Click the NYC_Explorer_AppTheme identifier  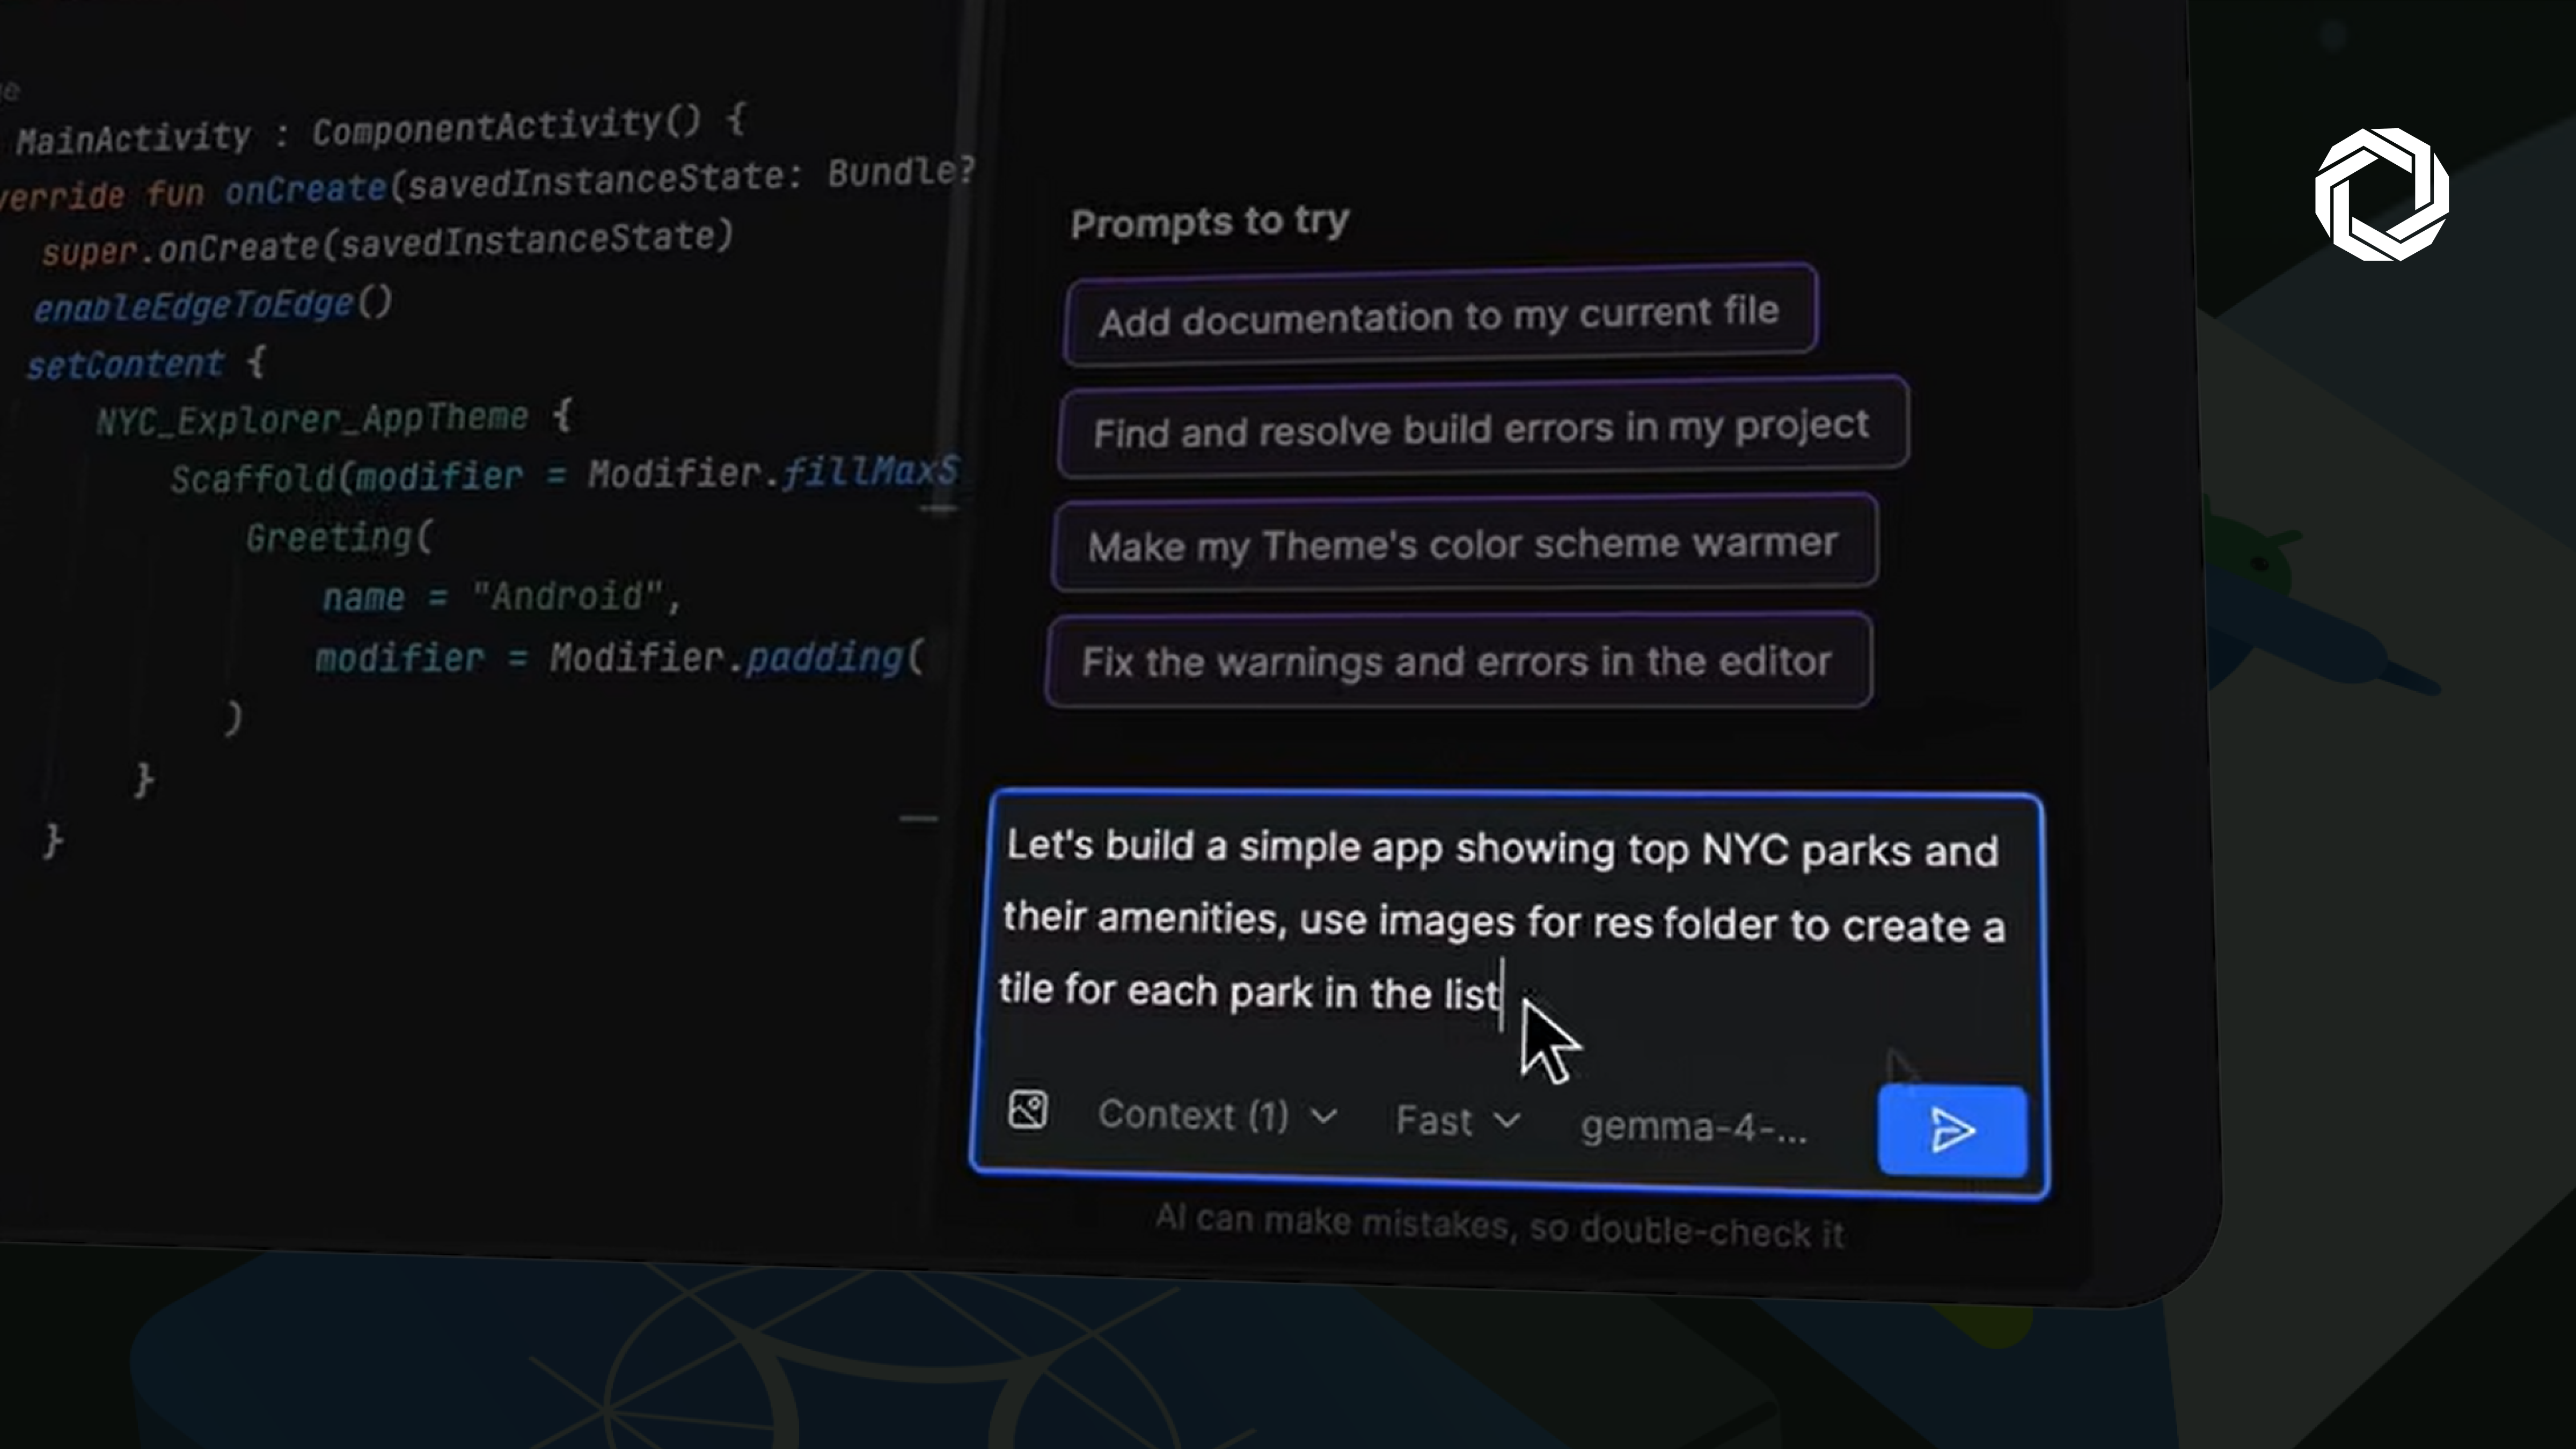[x=312, y=418]
